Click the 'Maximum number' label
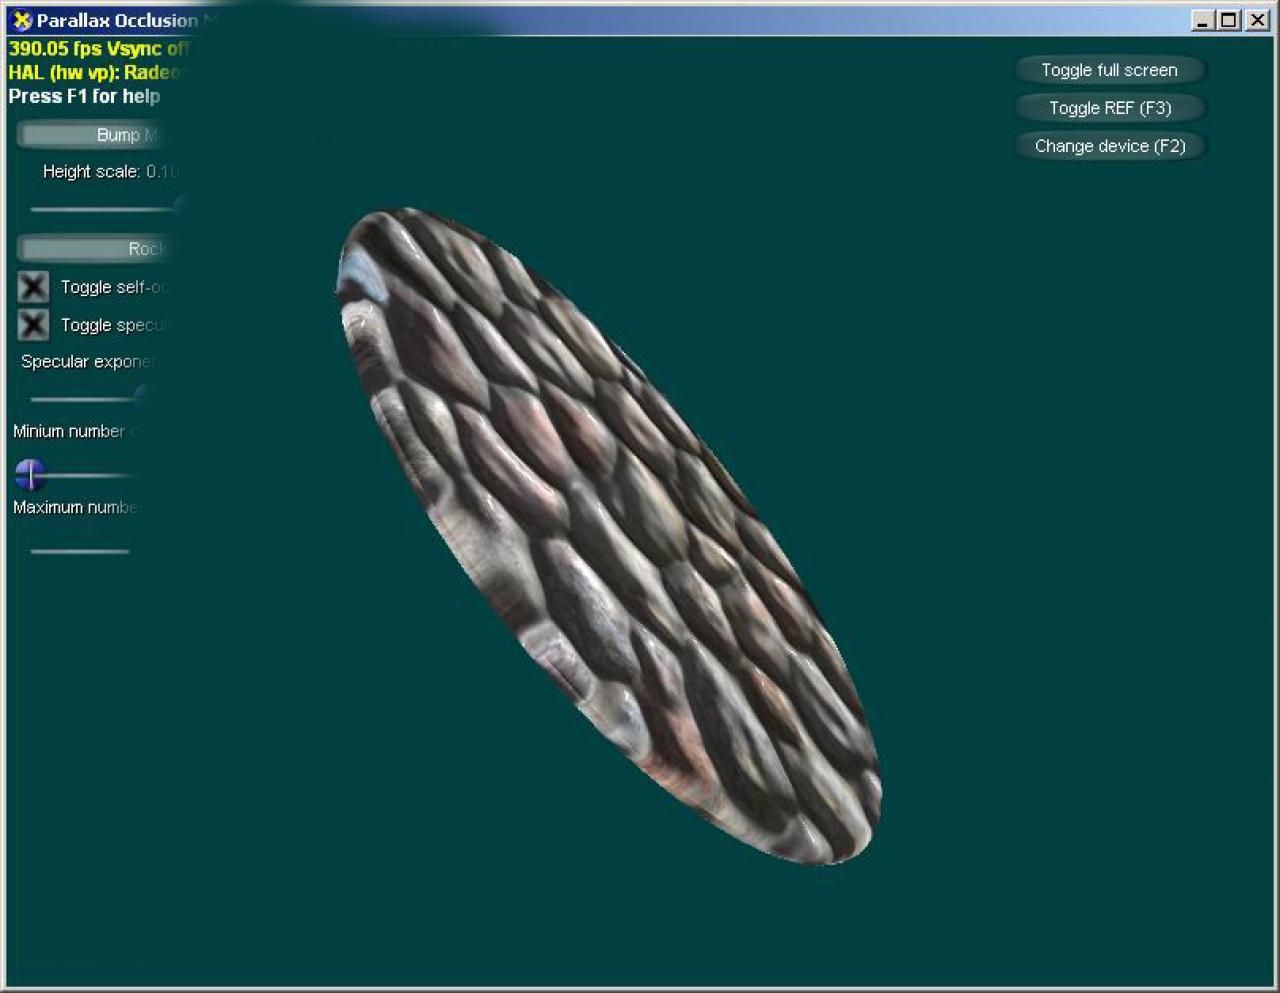The image size is (1280, 993). click(x=74, y=508)
